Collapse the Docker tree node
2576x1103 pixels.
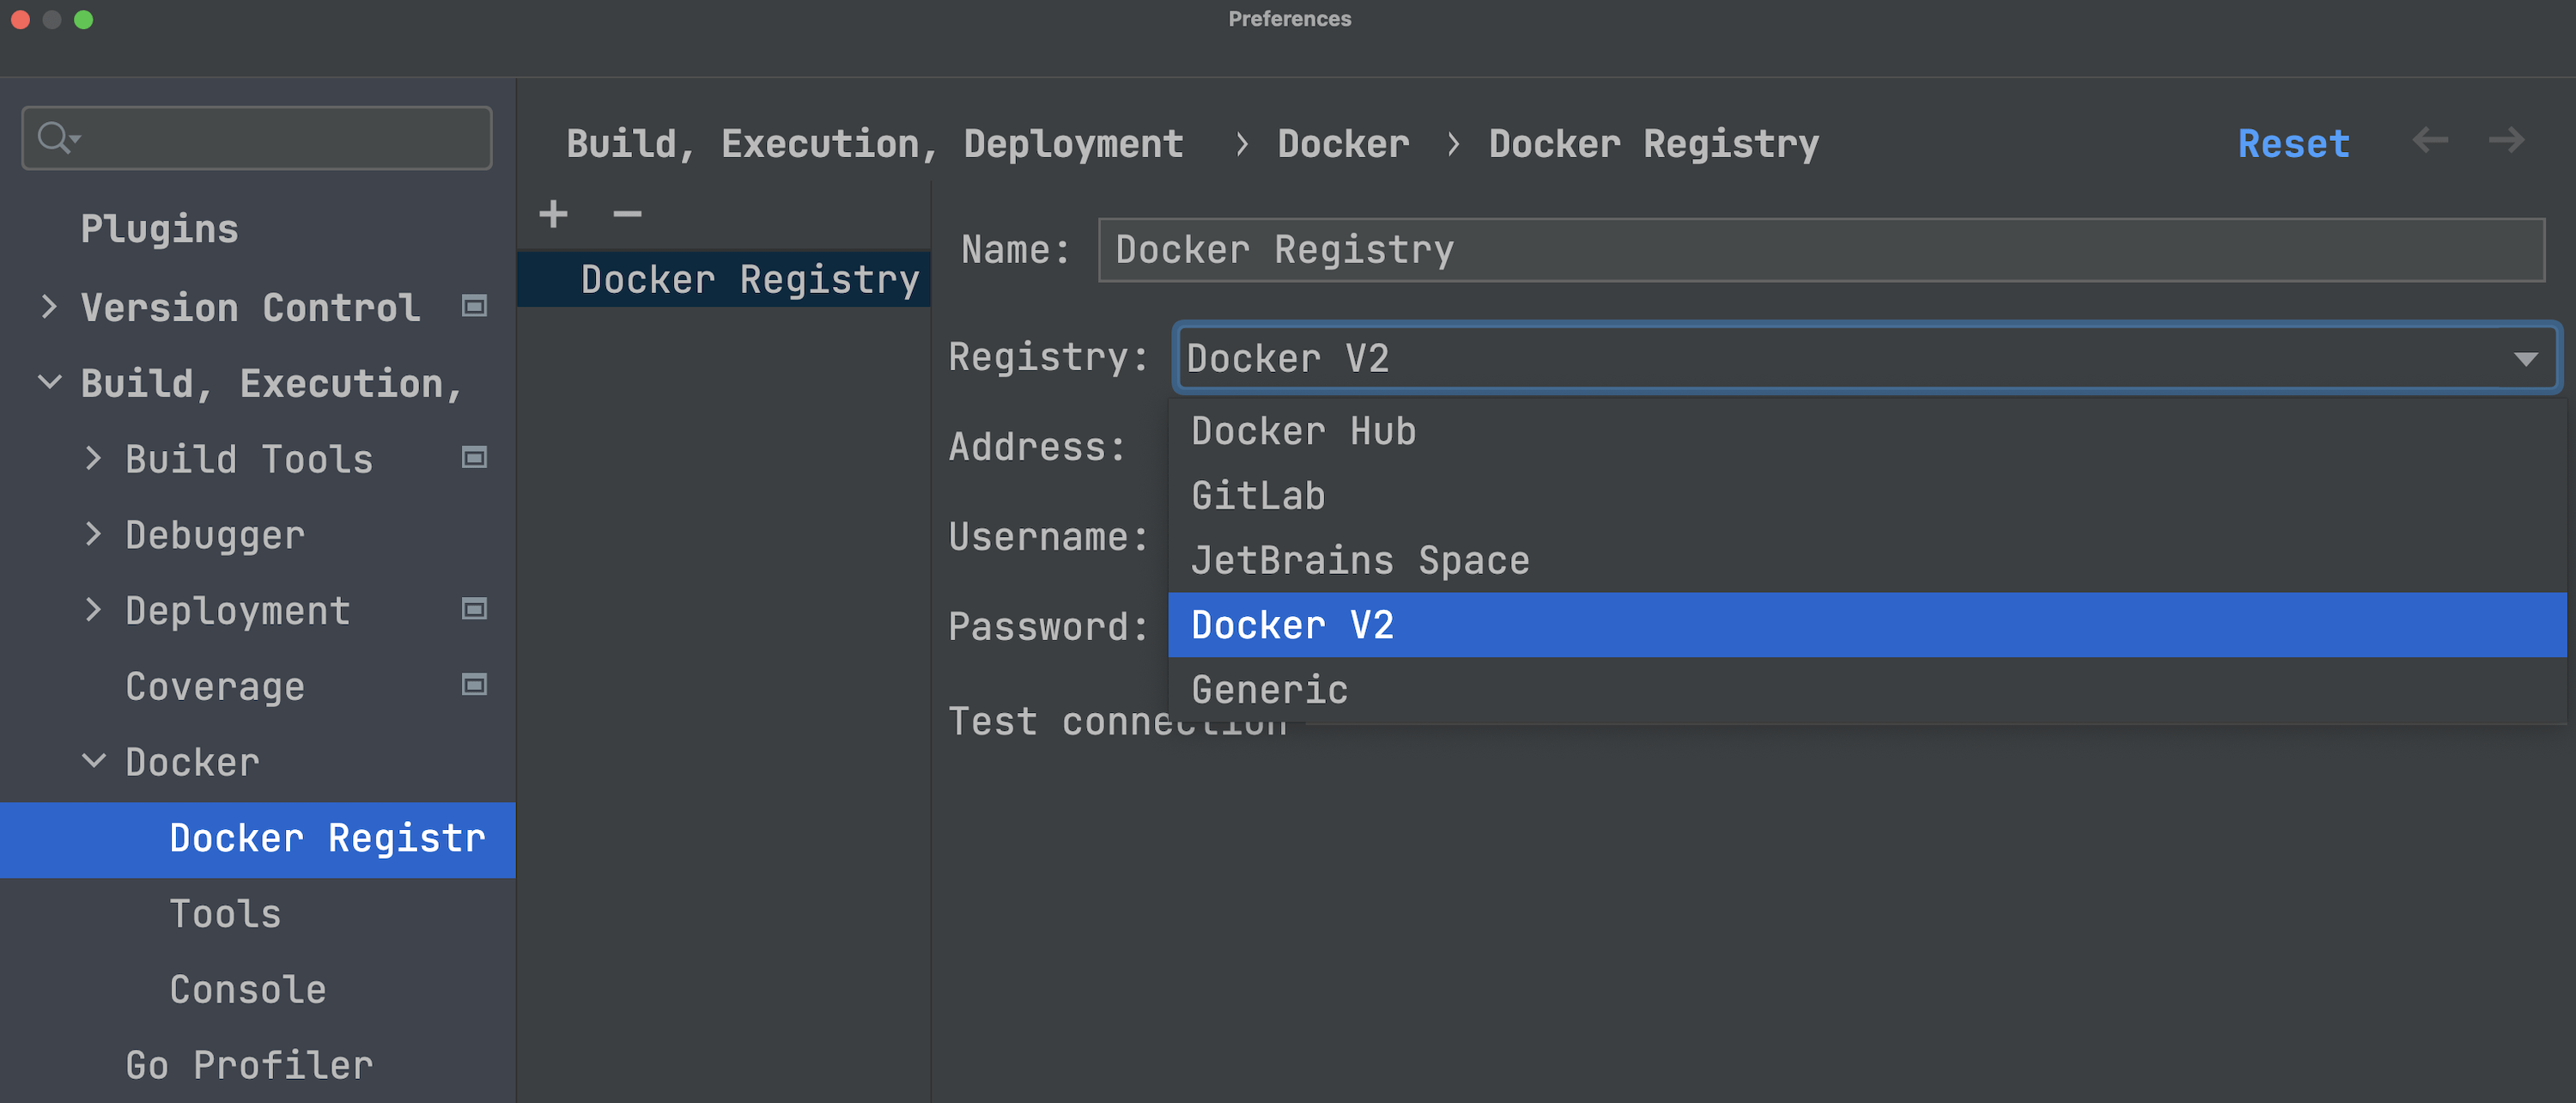93,761
